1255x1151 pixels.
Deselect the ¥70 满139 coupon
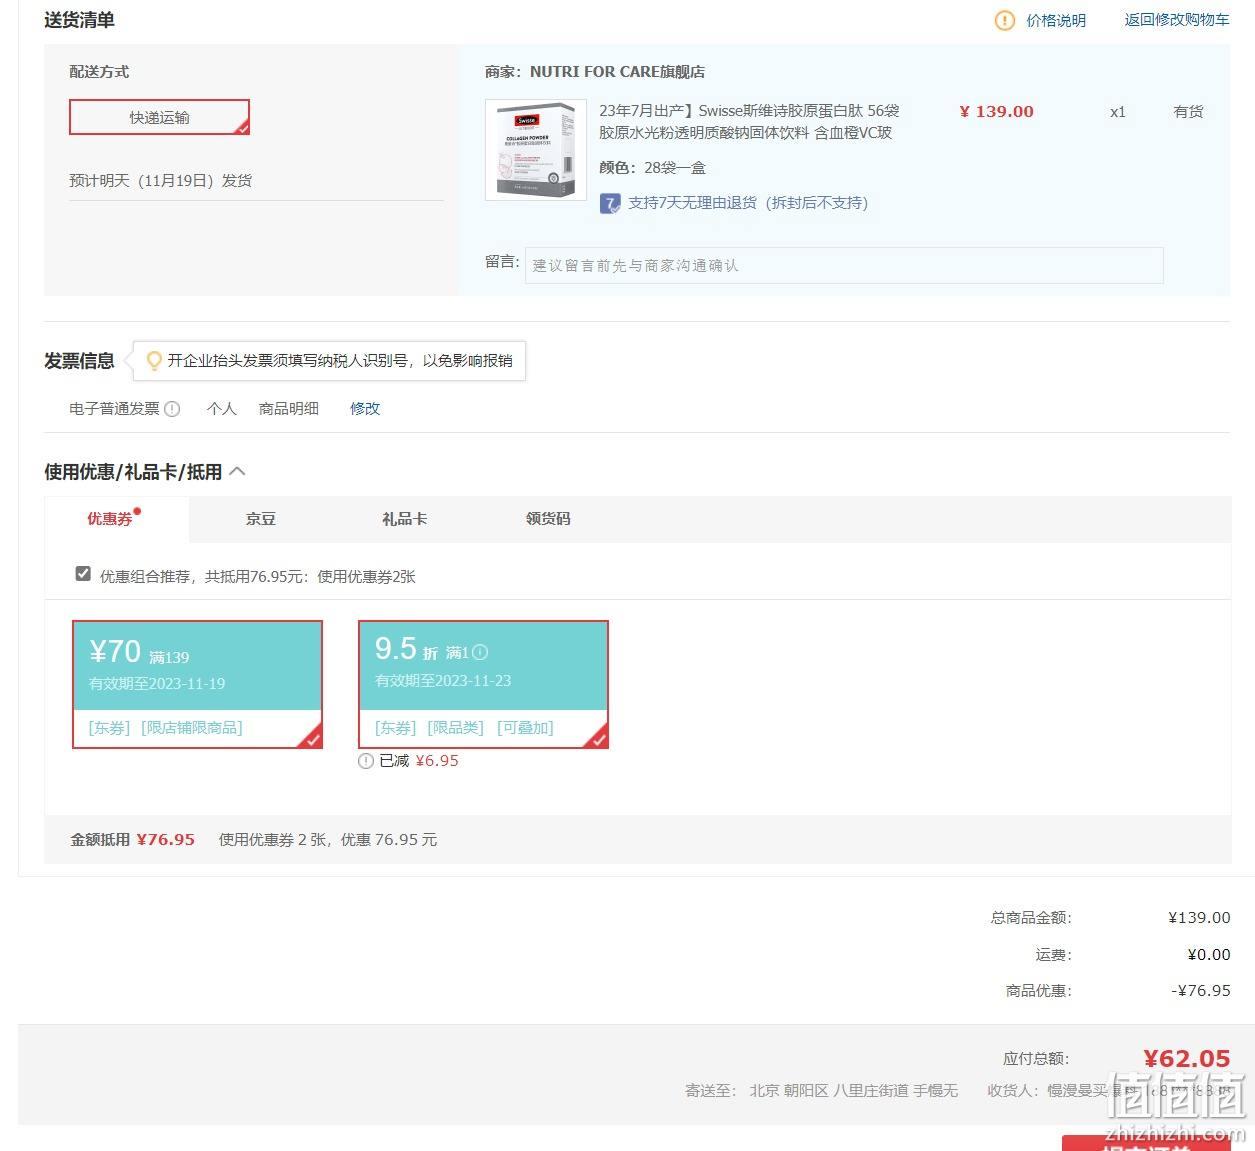(197, 684)
